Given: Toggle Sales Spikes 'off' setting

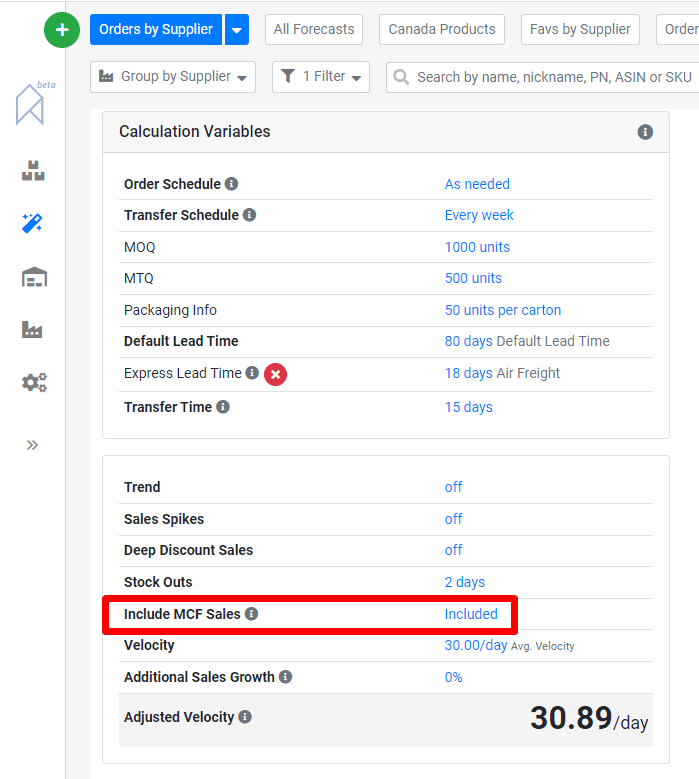Looking at the screenshot, I should (x=453, y=519).
